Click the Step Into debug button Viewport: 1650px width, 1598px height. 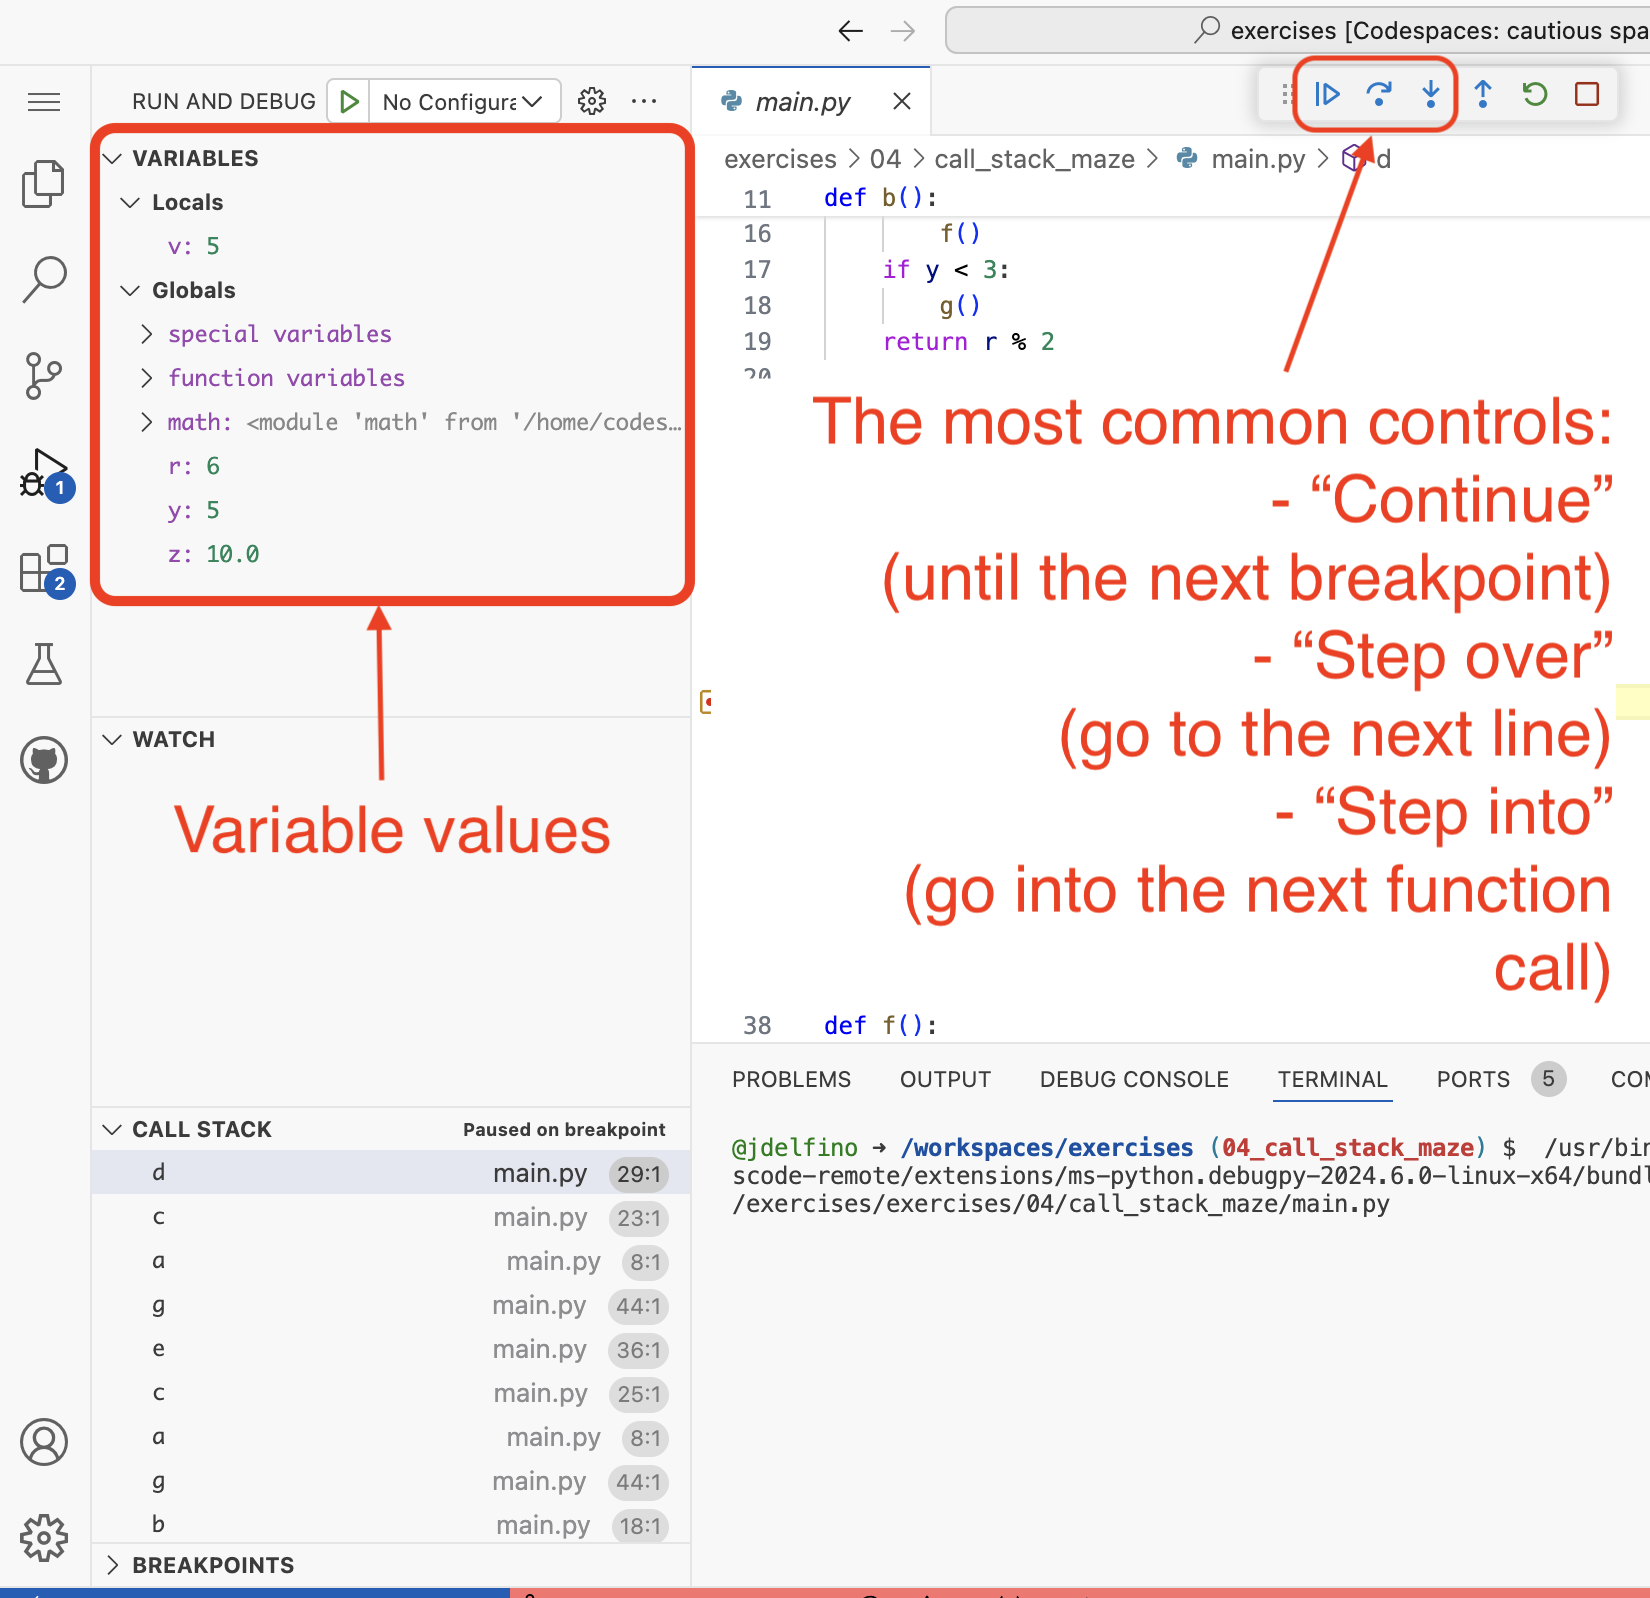[1431, 94]
